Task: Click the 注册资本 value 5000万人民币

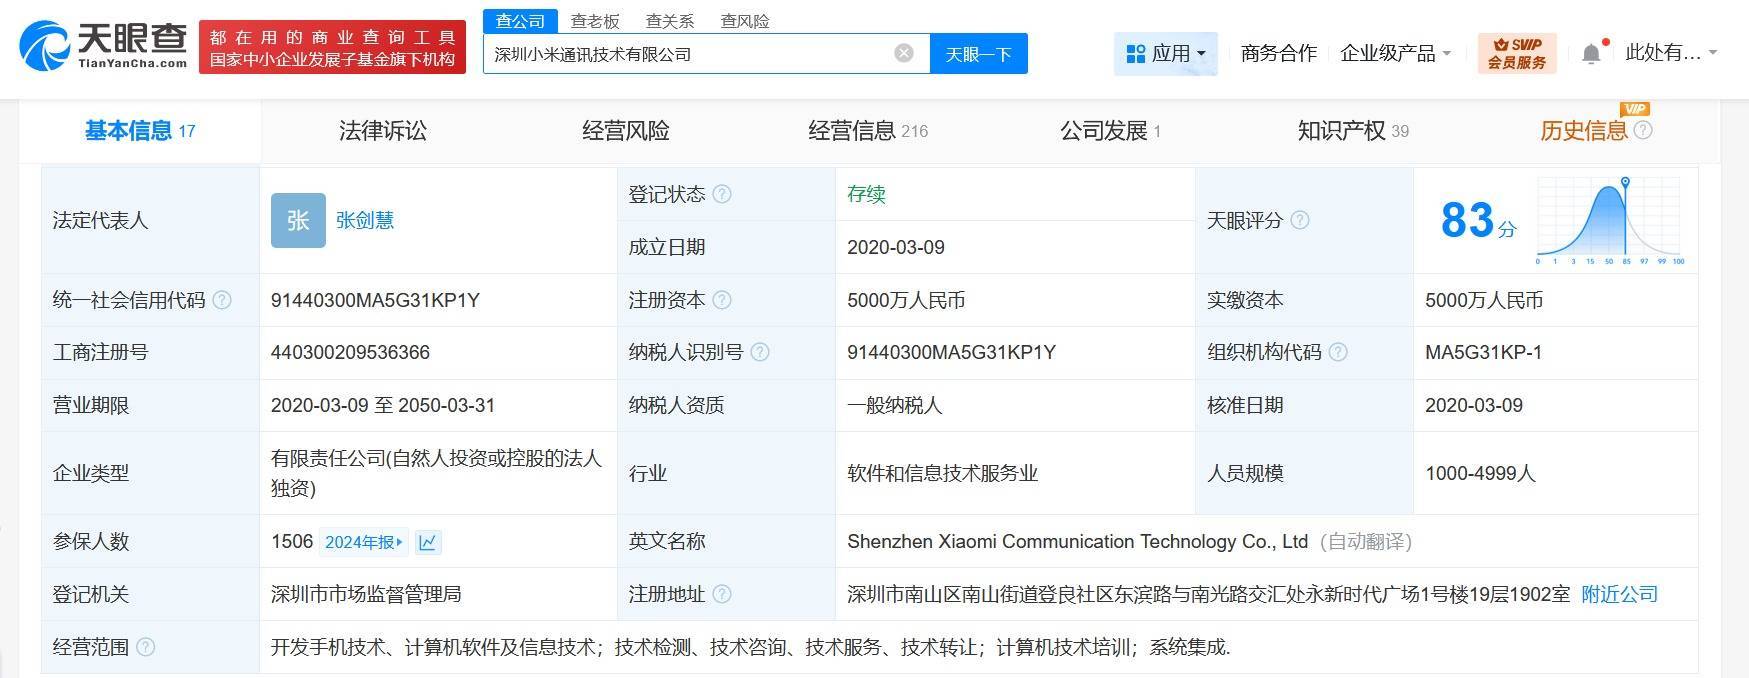Action: (x=905, y=300)
